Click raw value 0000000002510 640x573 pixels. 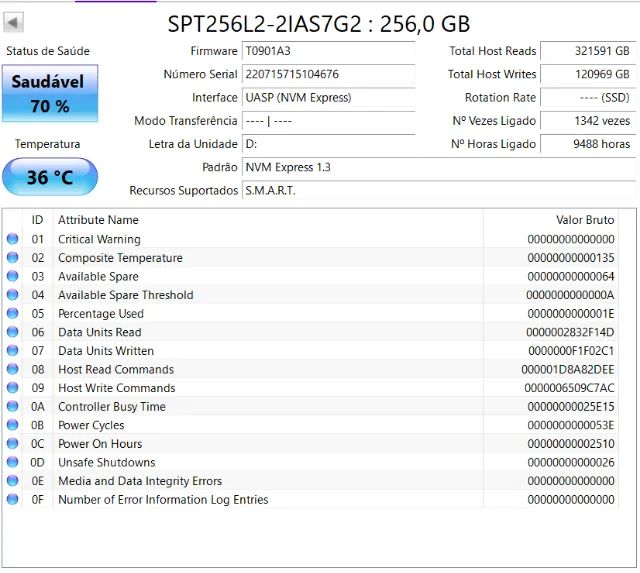tap(571, 444)
